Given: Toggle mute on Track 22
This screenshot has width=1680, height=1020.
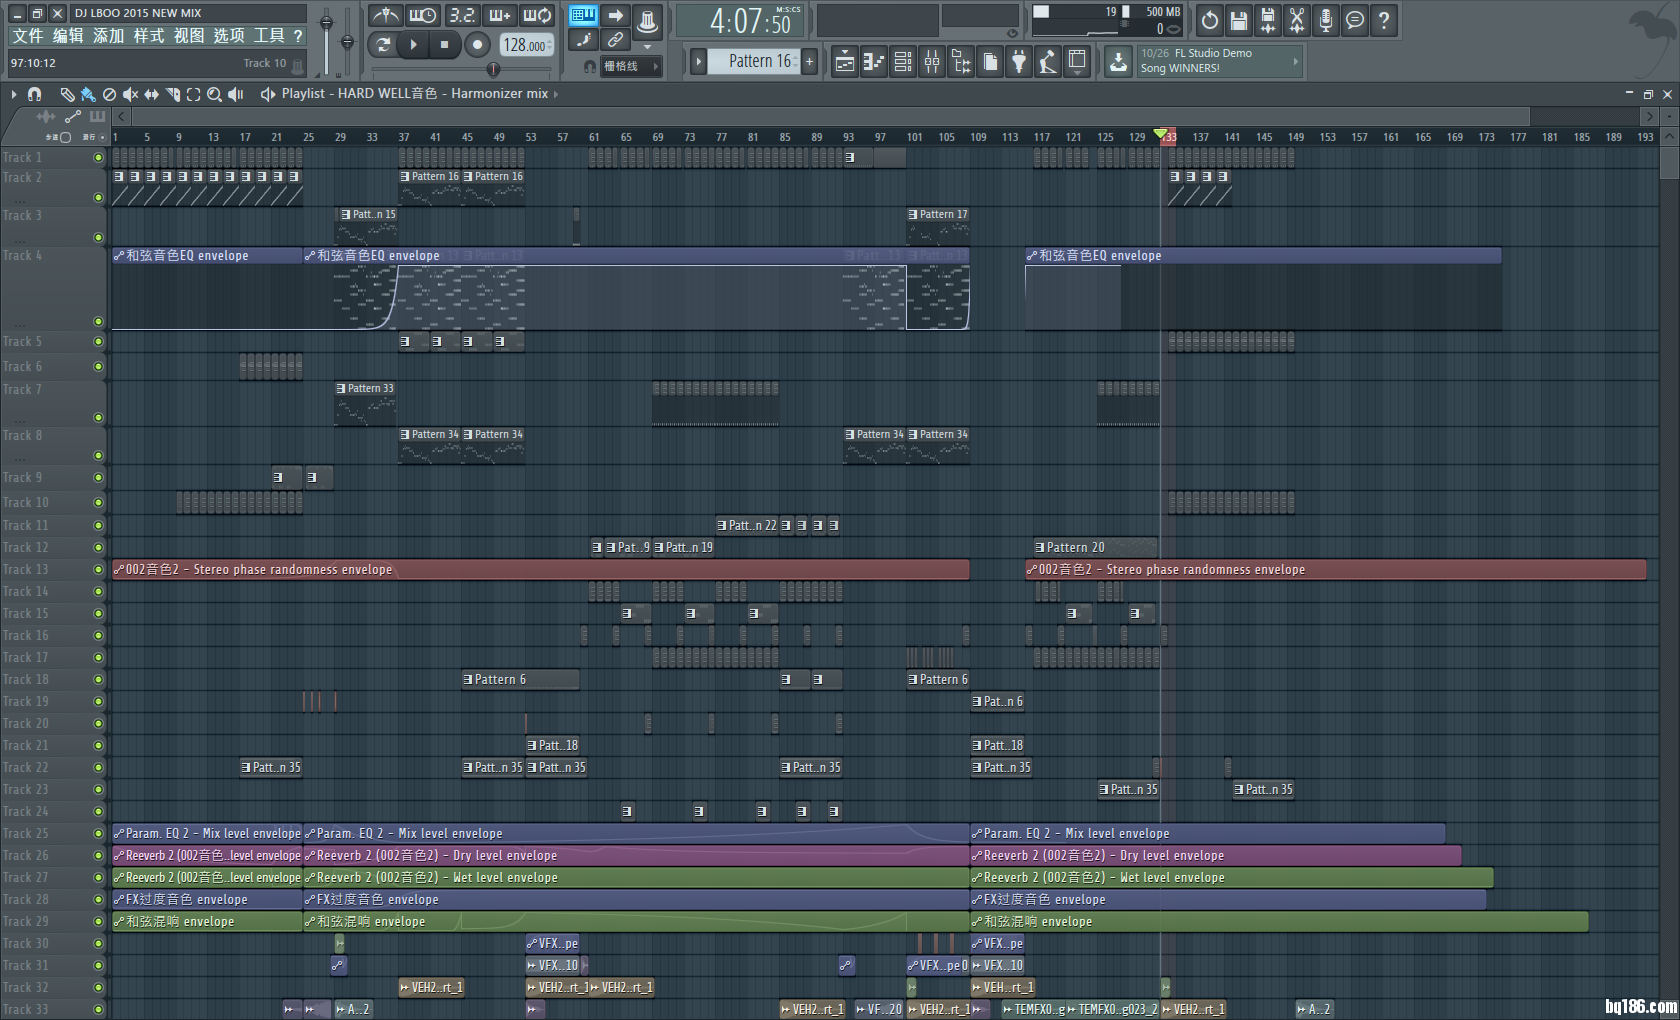Looking at the screenshot, I should pos(98,767).
